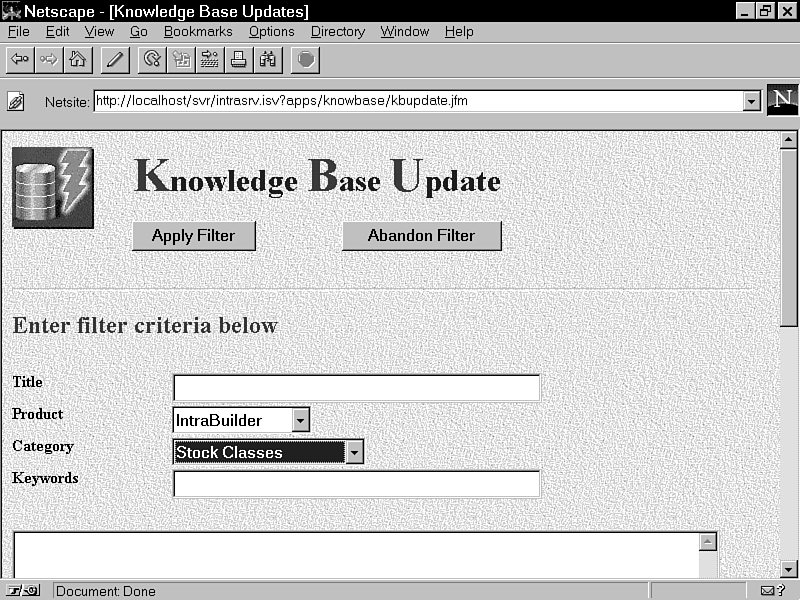Click inside the Keywords text field
The width and height of the screenshot is (800, 600).
(356, 484)
